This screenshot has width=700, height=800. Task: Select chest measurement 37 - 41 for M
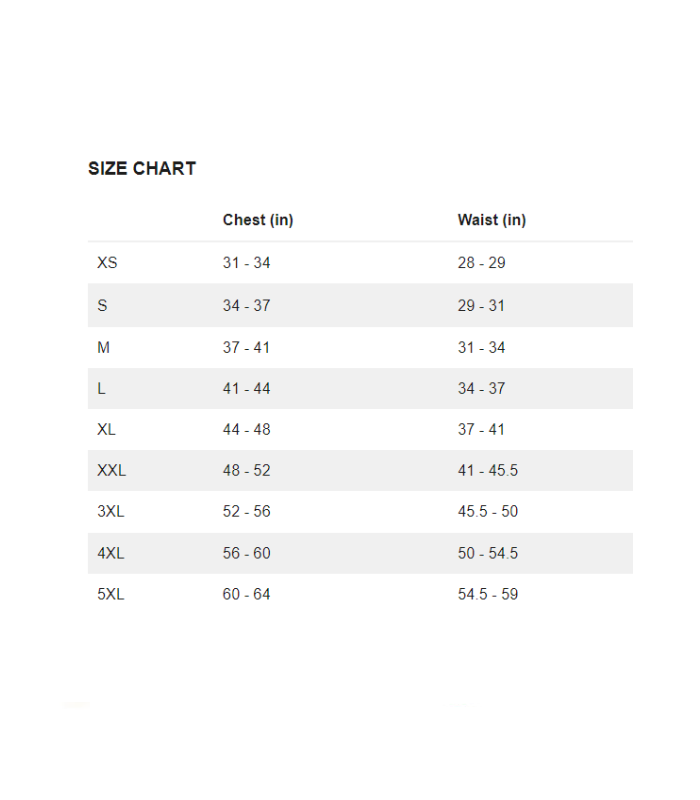pos(246,348)
